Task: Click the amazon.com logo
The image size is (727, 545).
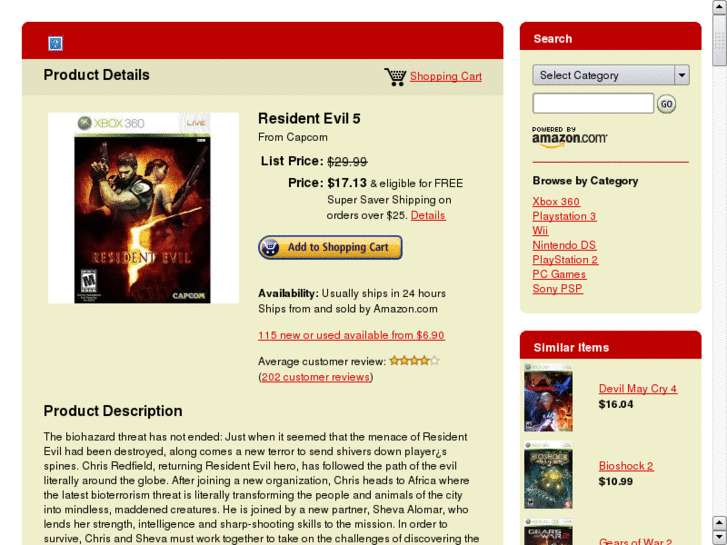Action: click(569, 137)
